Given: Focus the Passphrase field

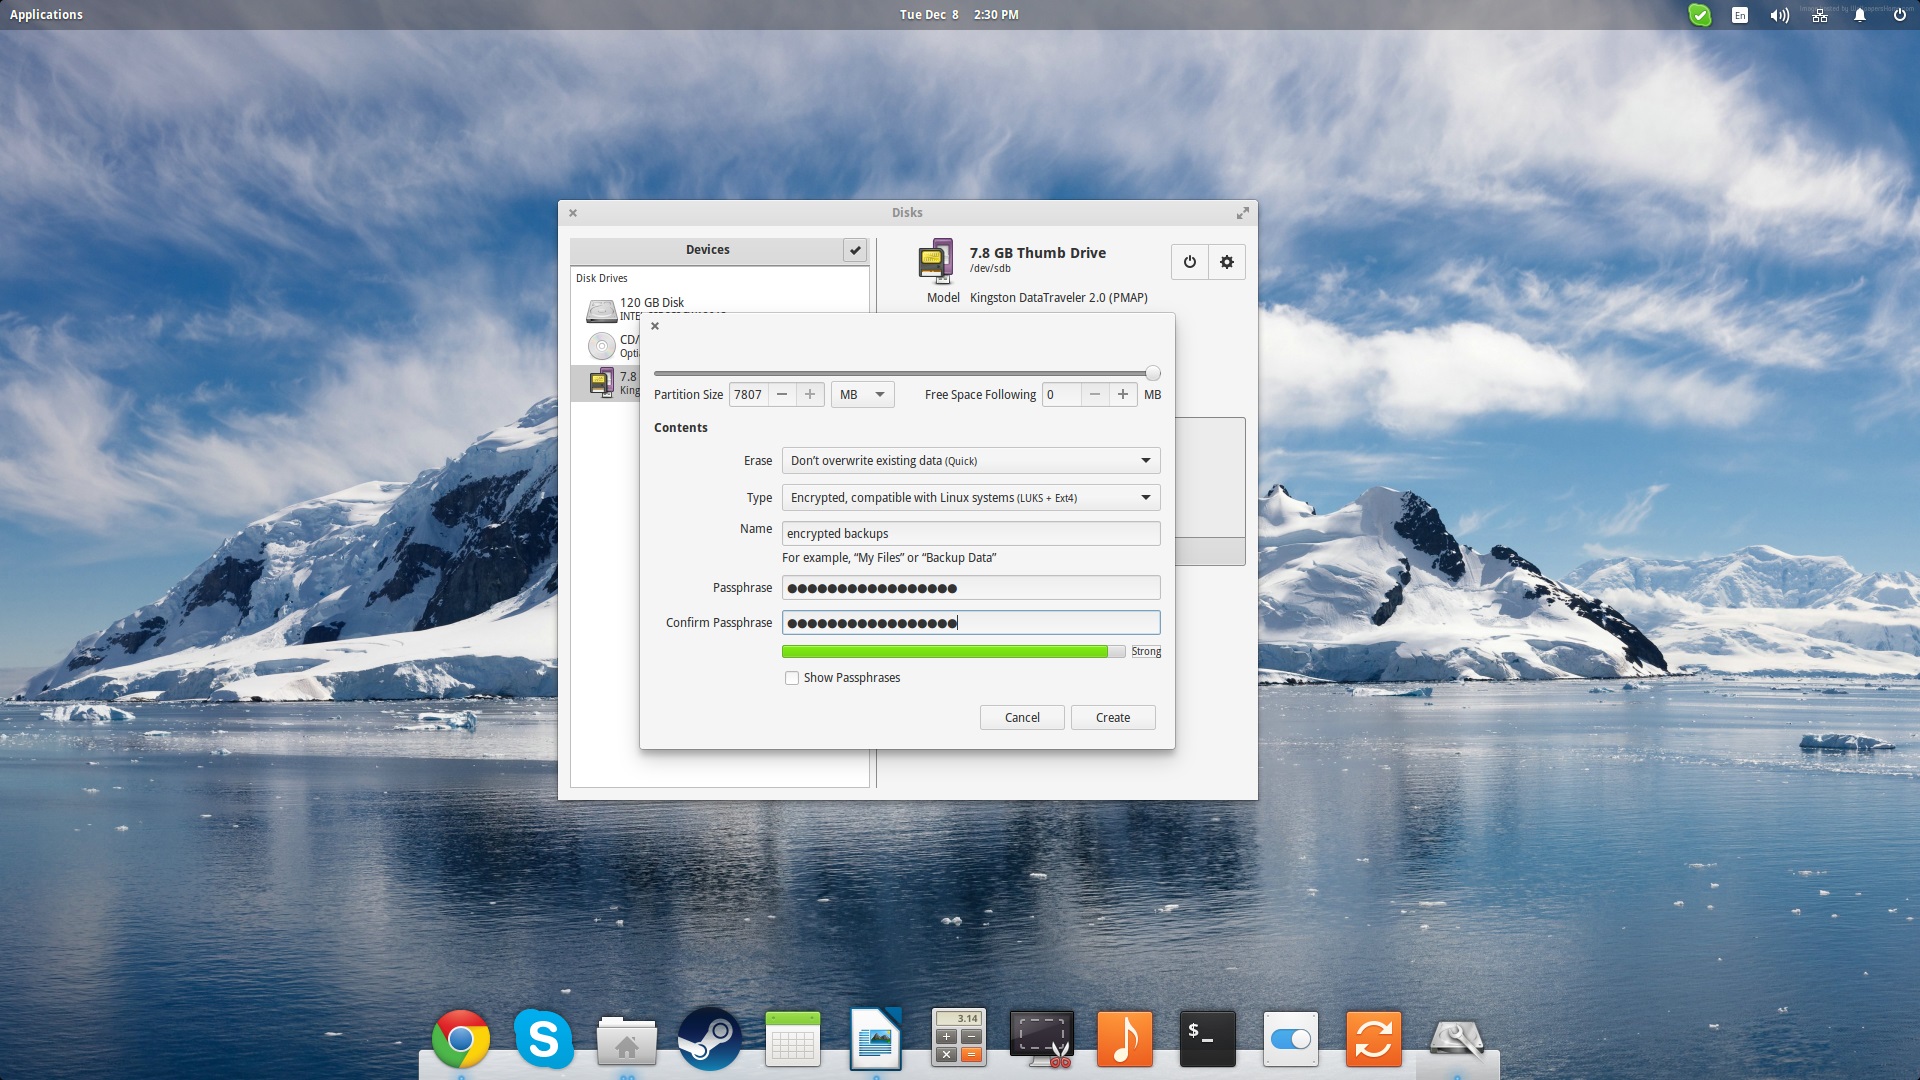Looking at the screenshot, I should click(971, 588).
